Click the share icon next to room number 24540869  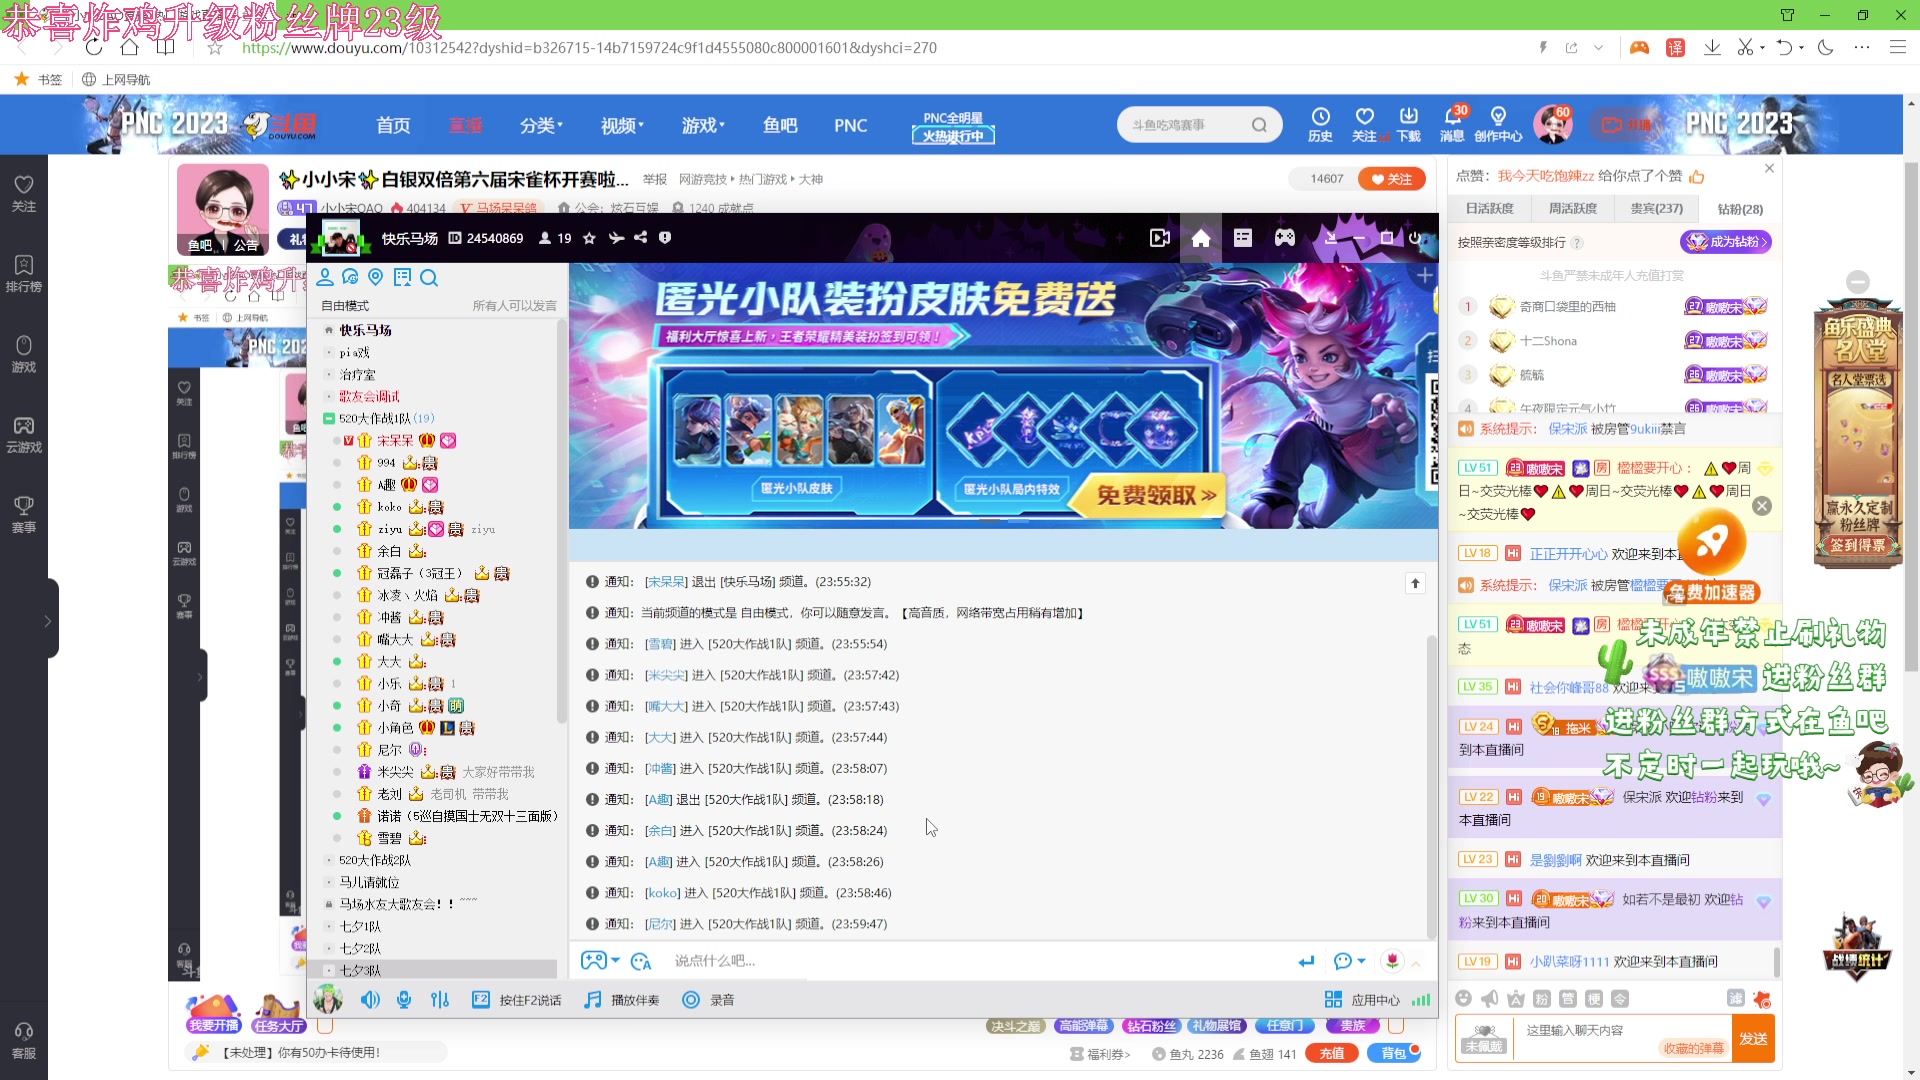point(640,238)
